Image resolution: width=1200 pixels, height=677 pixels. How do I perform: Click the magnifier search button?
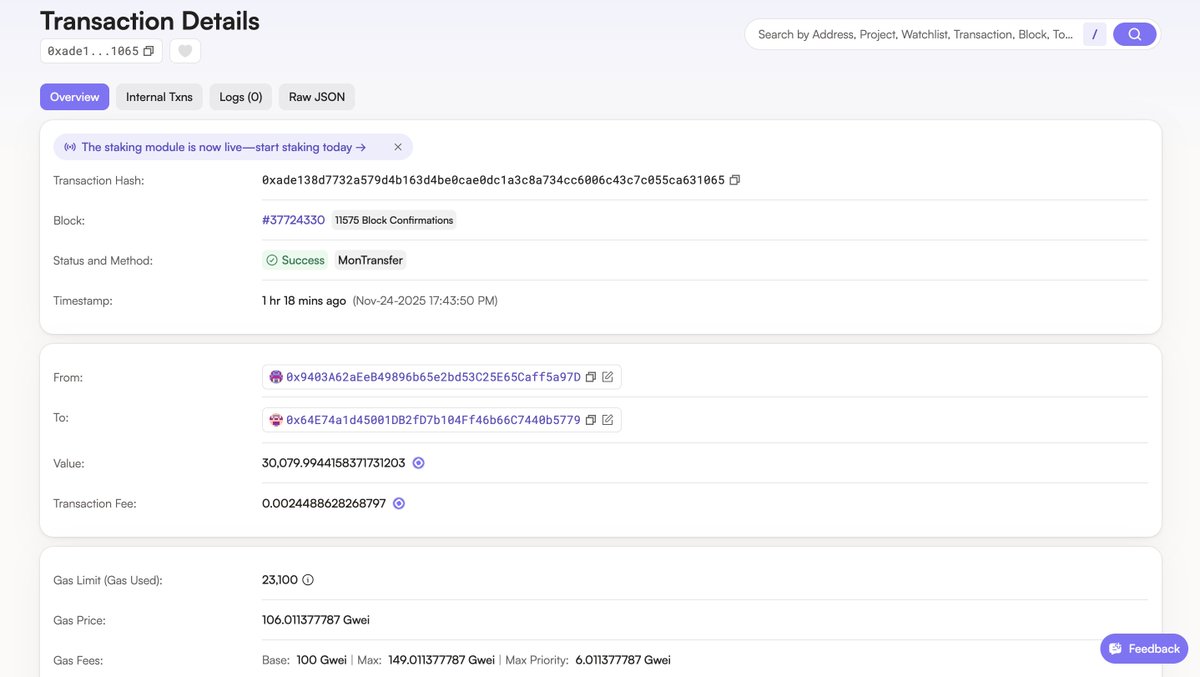(1135, 34)
